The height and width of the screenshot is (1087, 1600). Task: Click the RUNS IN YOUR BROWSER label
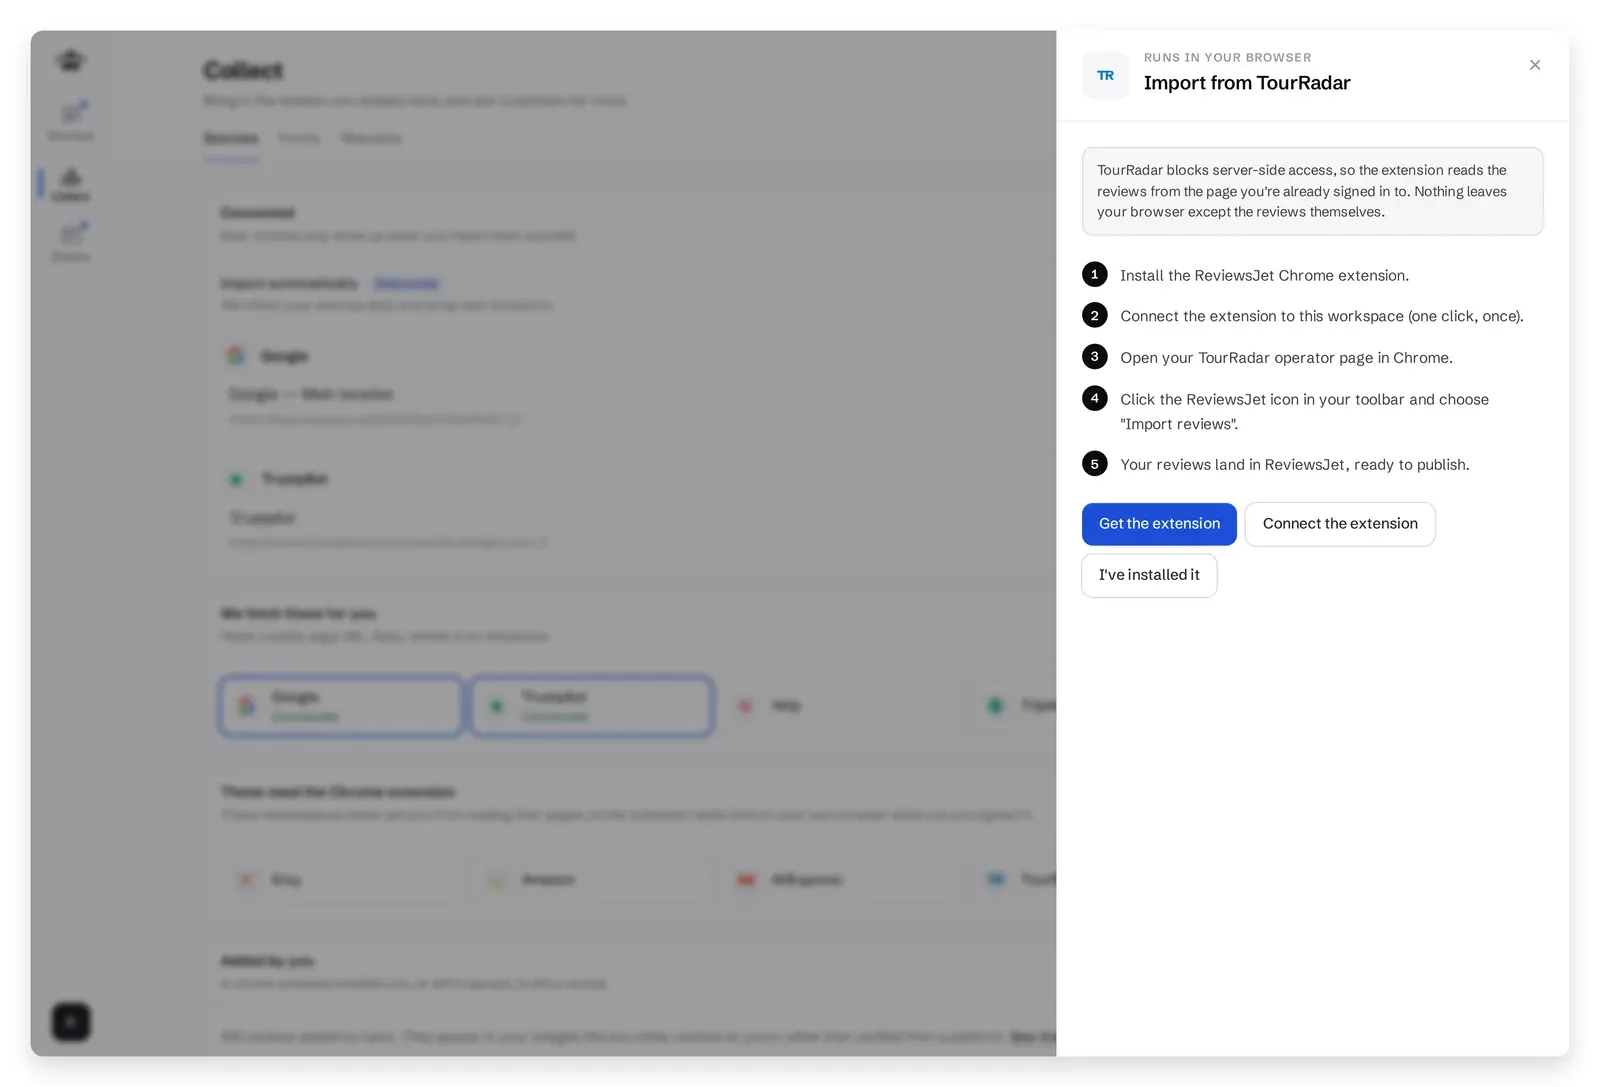tap(1227, 58)
